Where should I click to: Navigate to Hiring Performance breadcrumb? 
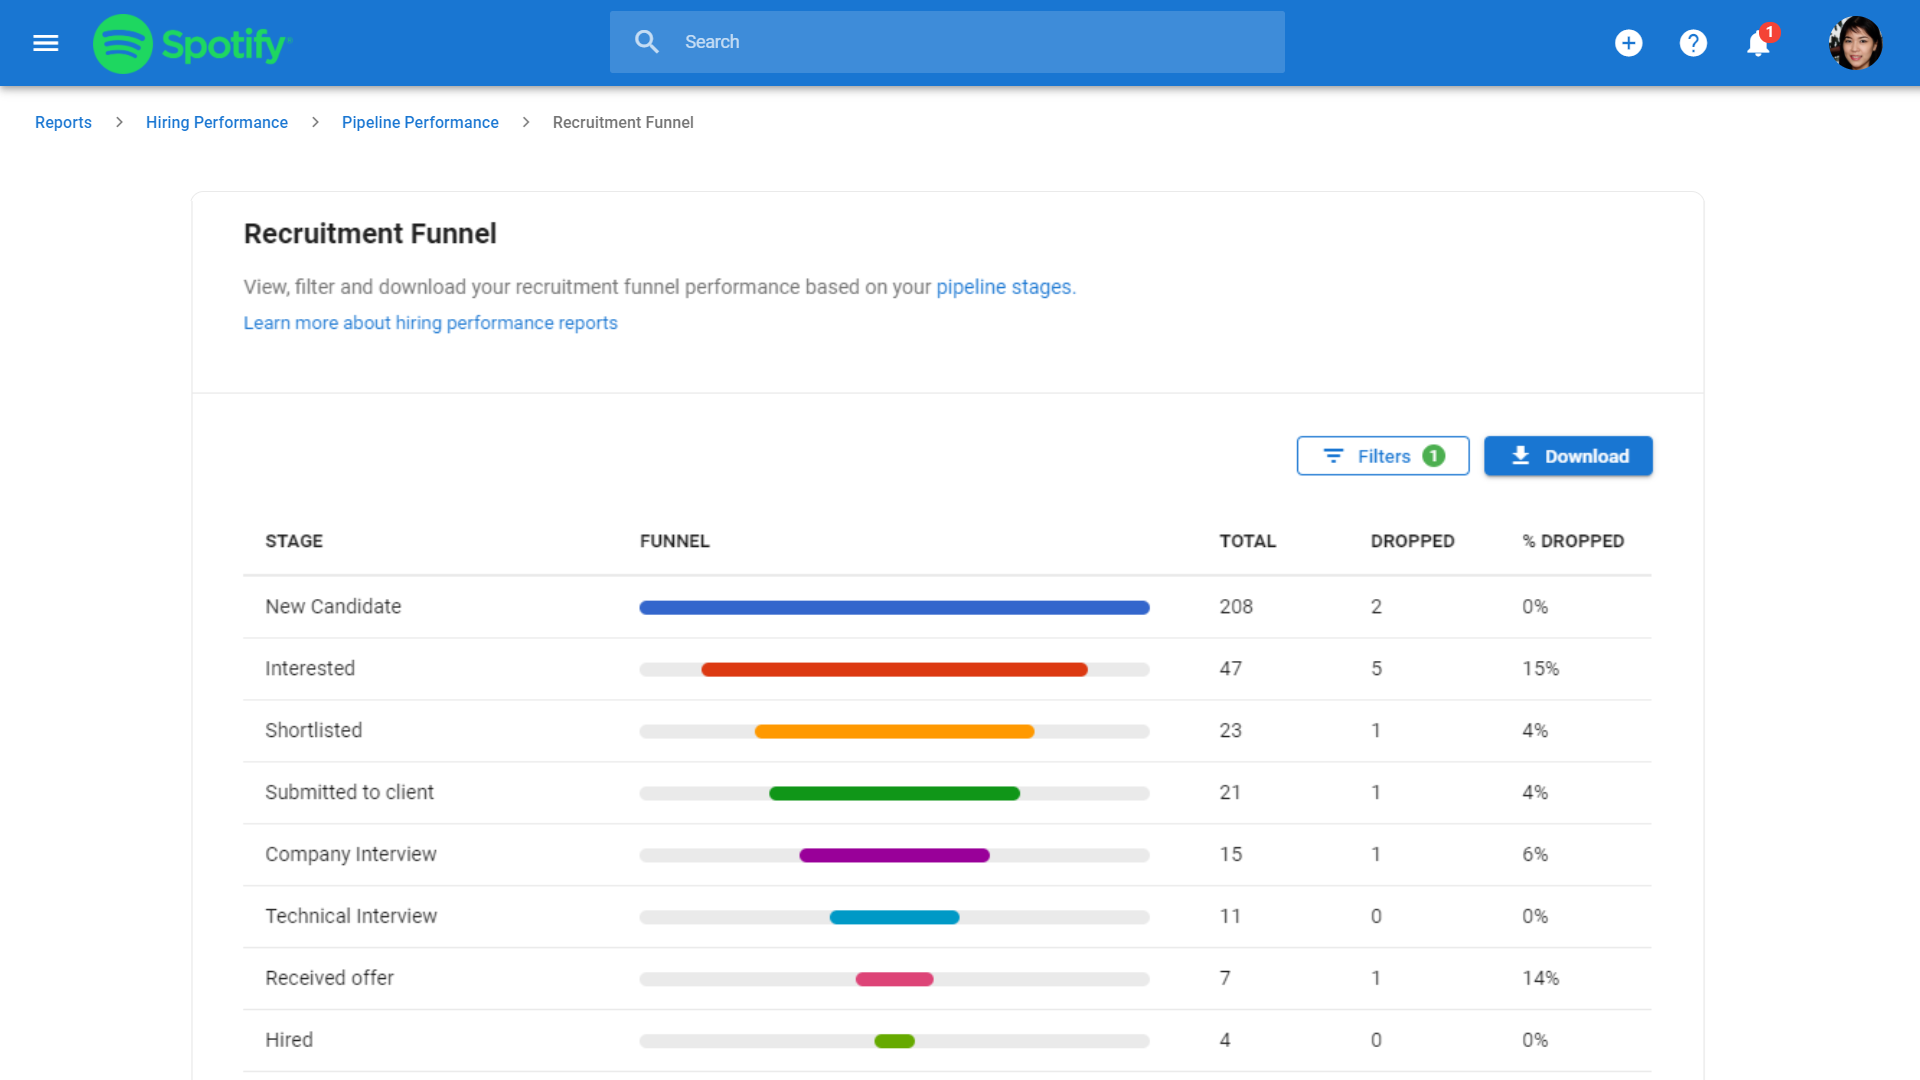pyautogui.click(x=217, y=122)
